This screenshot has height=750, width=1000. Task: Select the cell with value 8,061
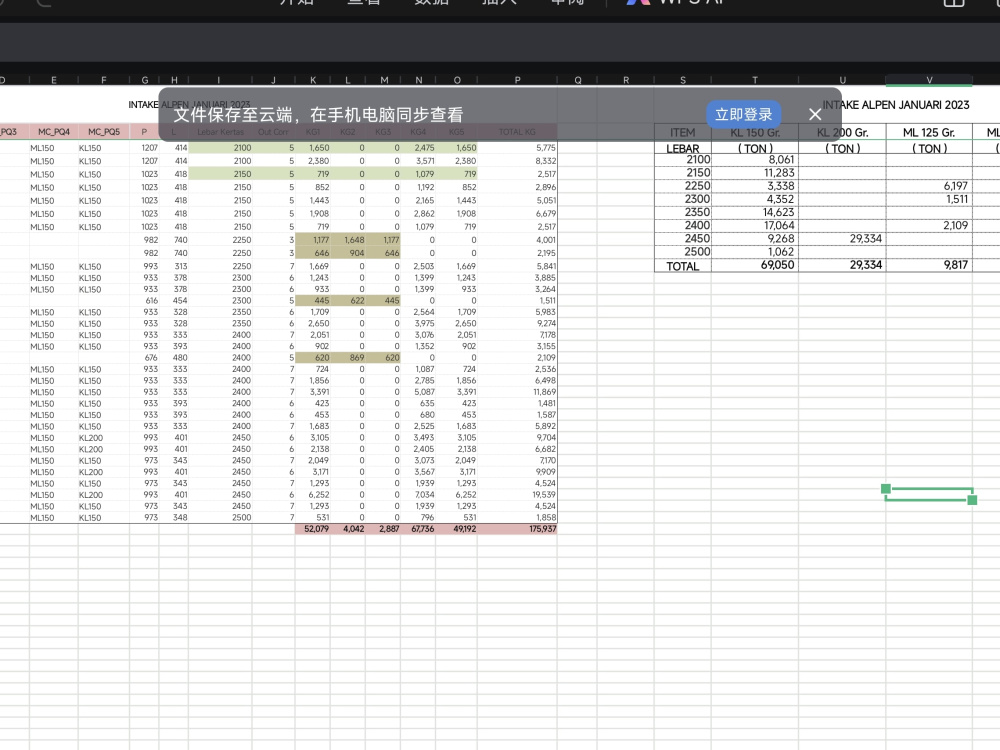click(x=754, y=159)
